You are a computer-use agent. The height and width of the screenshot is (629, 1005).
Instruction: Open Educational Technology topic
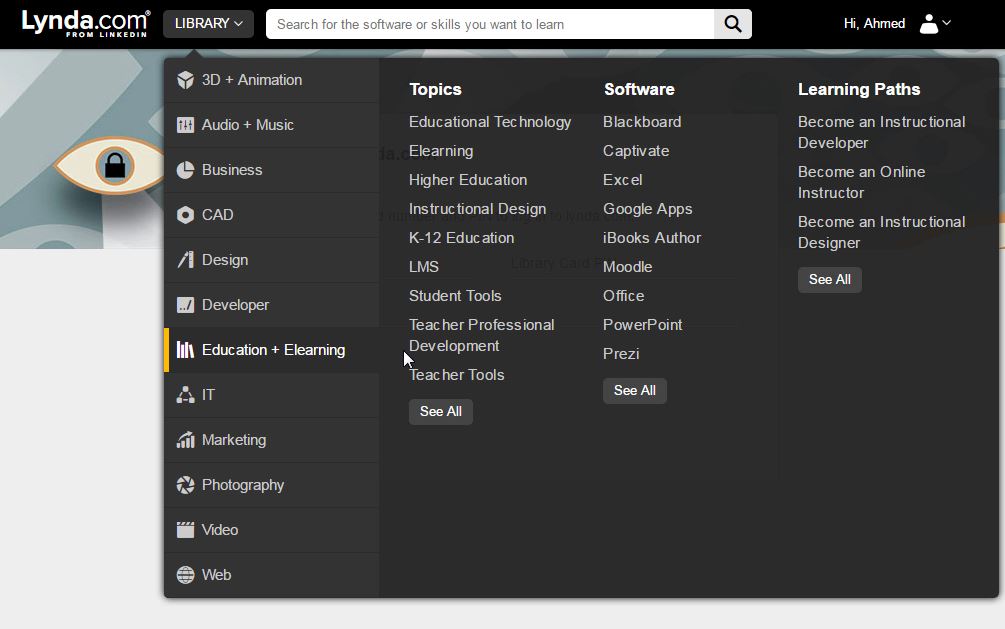(x=490, y=122)
